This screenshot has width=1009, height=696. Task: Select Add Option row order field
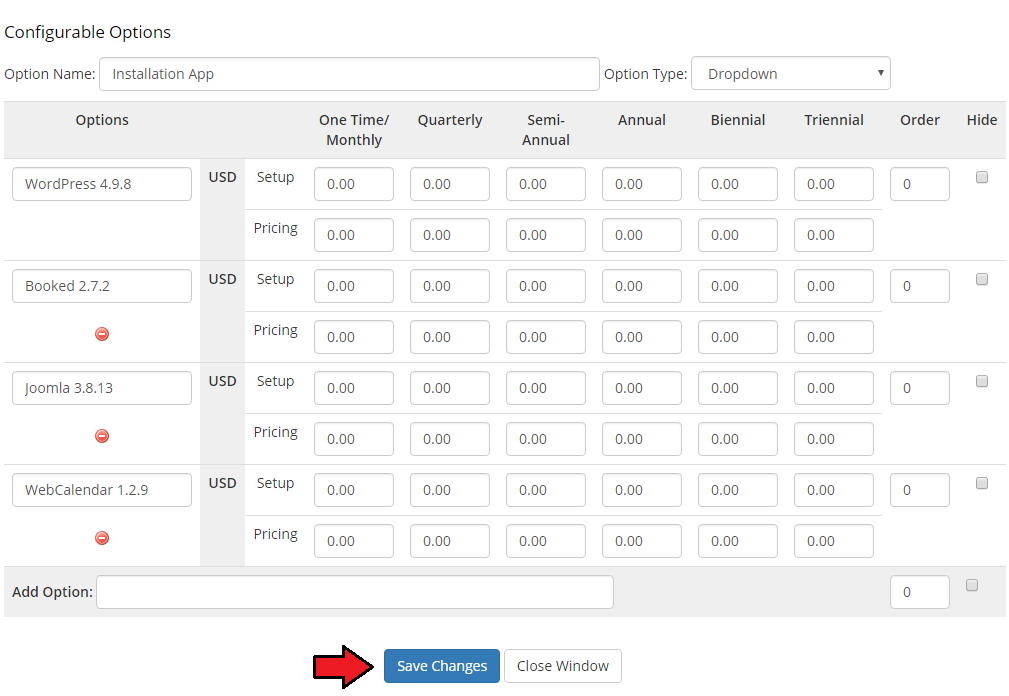[x=920, y=592]
